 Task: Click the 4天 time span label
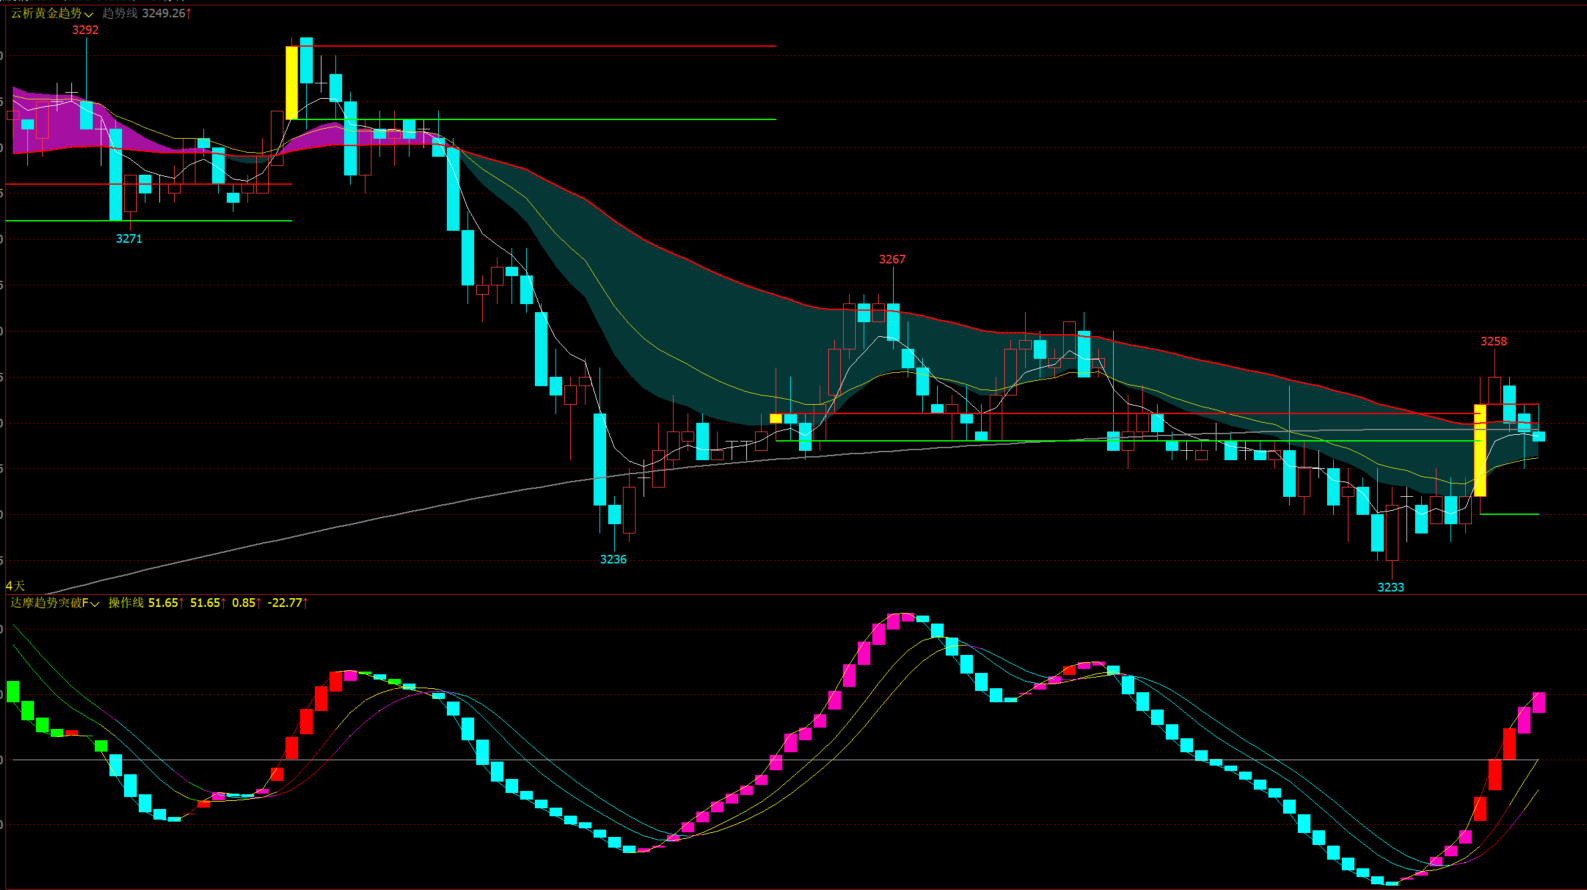(x=15, y=586)
